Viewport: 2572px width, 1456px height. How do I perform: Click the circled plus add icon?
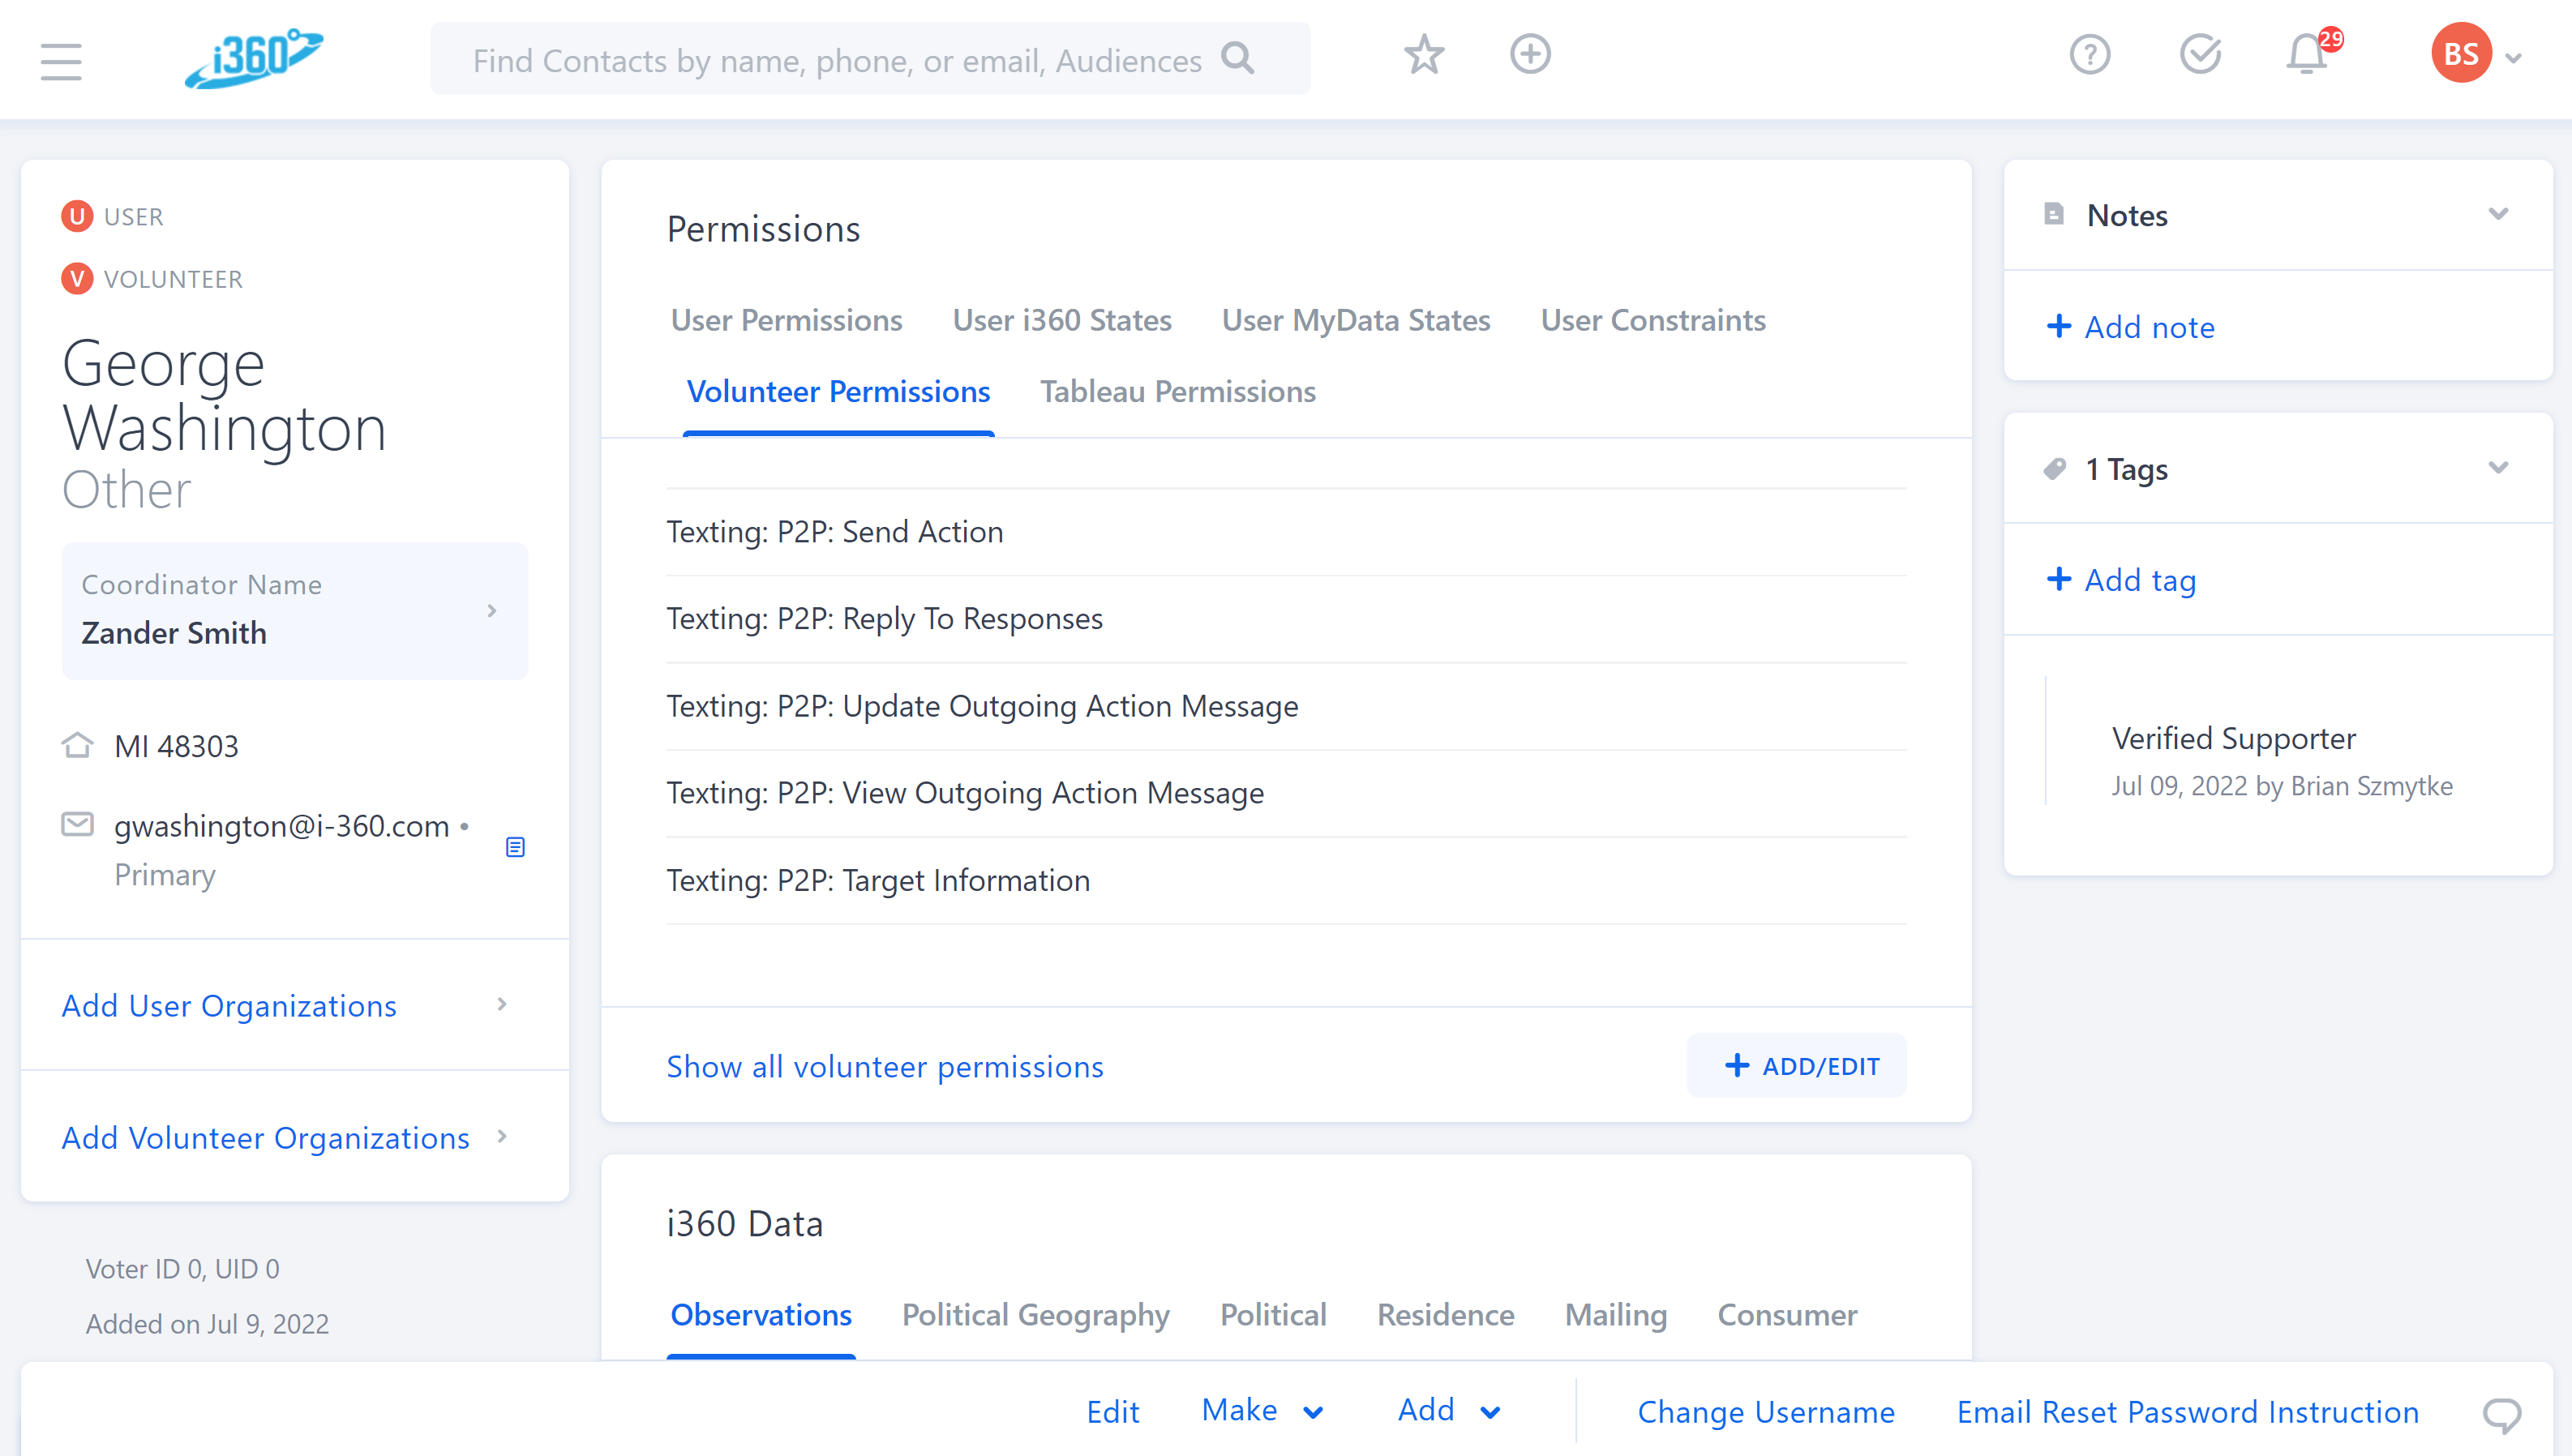click(x=1529, y=55)
